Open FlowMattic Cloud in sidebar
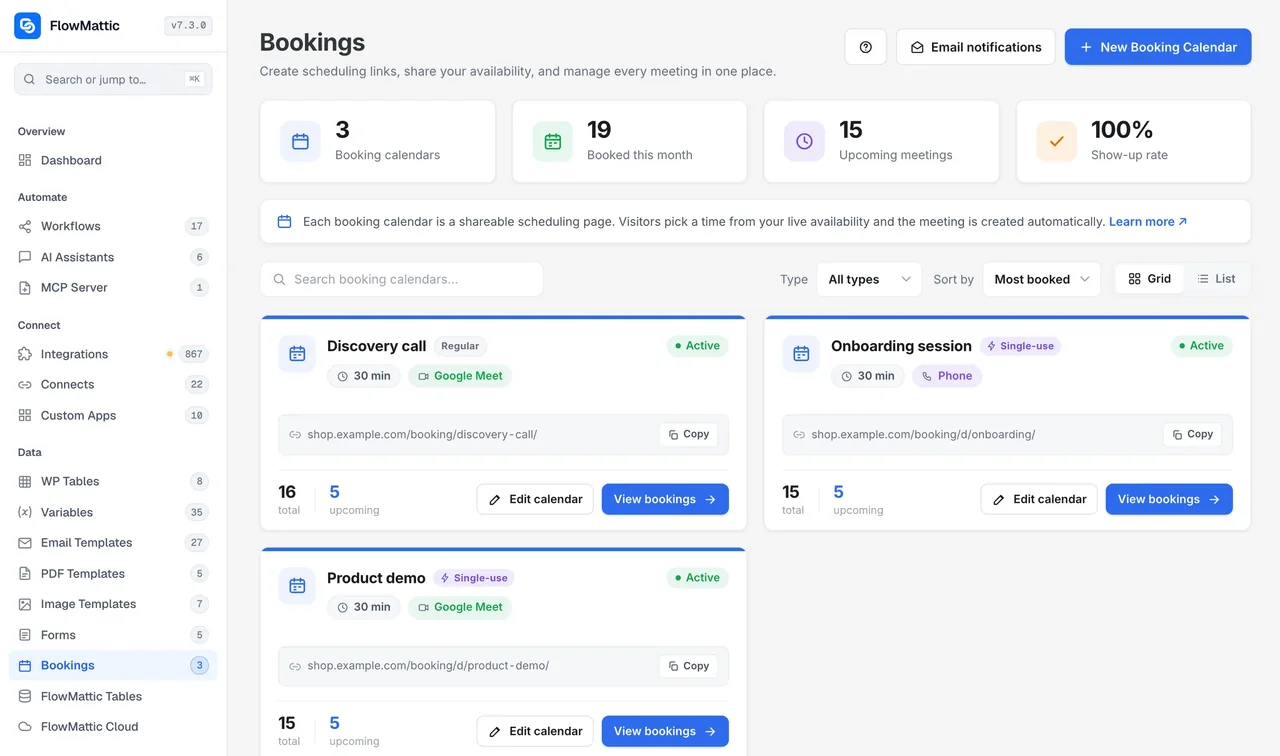The height and width of the screenshot is (756, 1280). pyautogui.click(x=113, y=727)
